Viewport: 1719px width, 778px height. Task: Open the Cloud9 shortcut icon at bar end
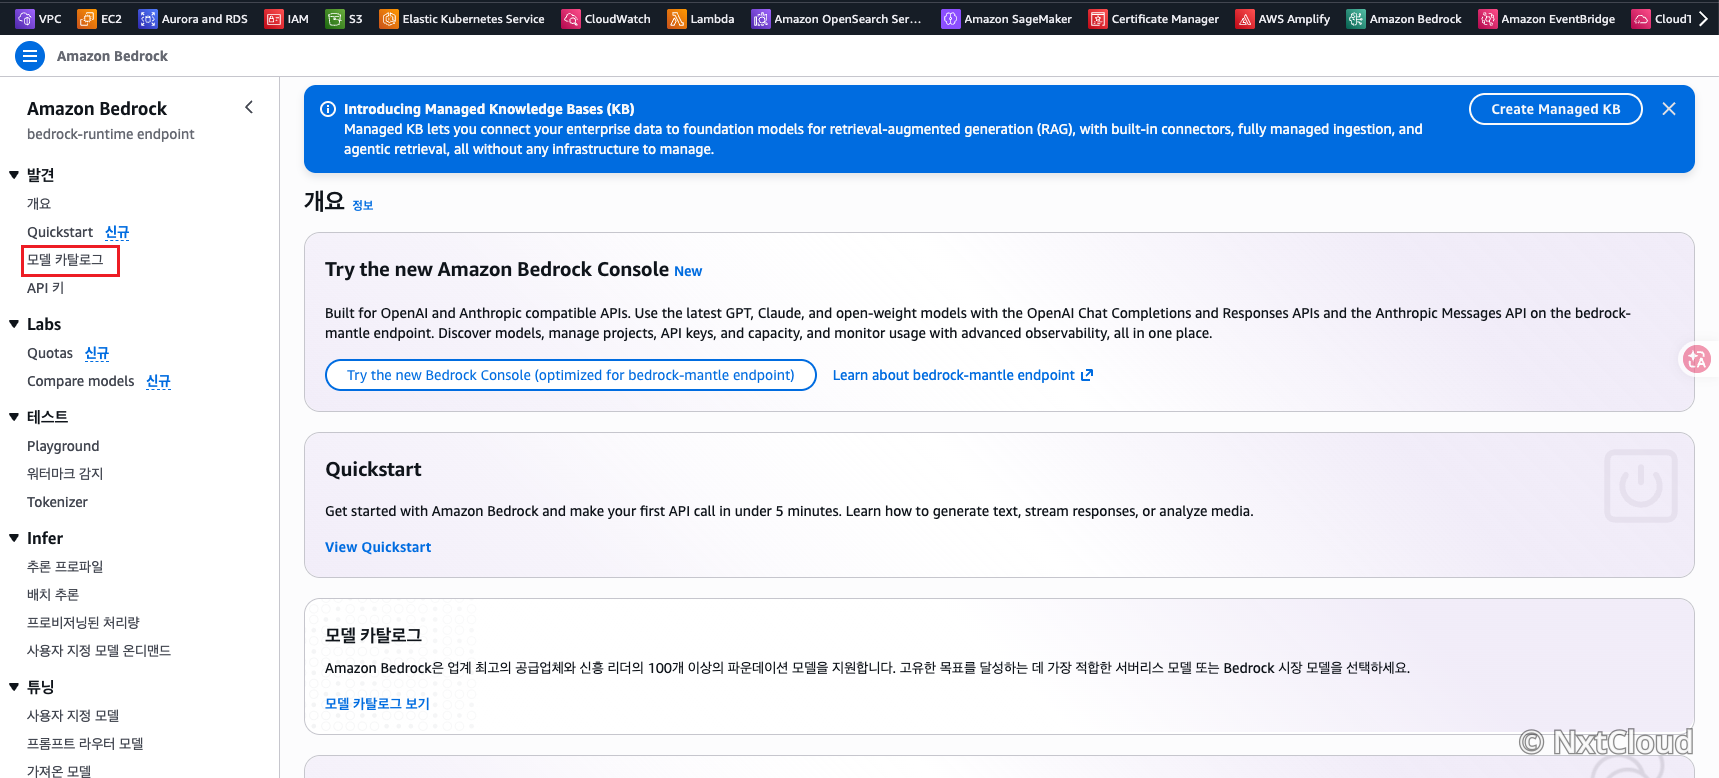click(1641, 19)
